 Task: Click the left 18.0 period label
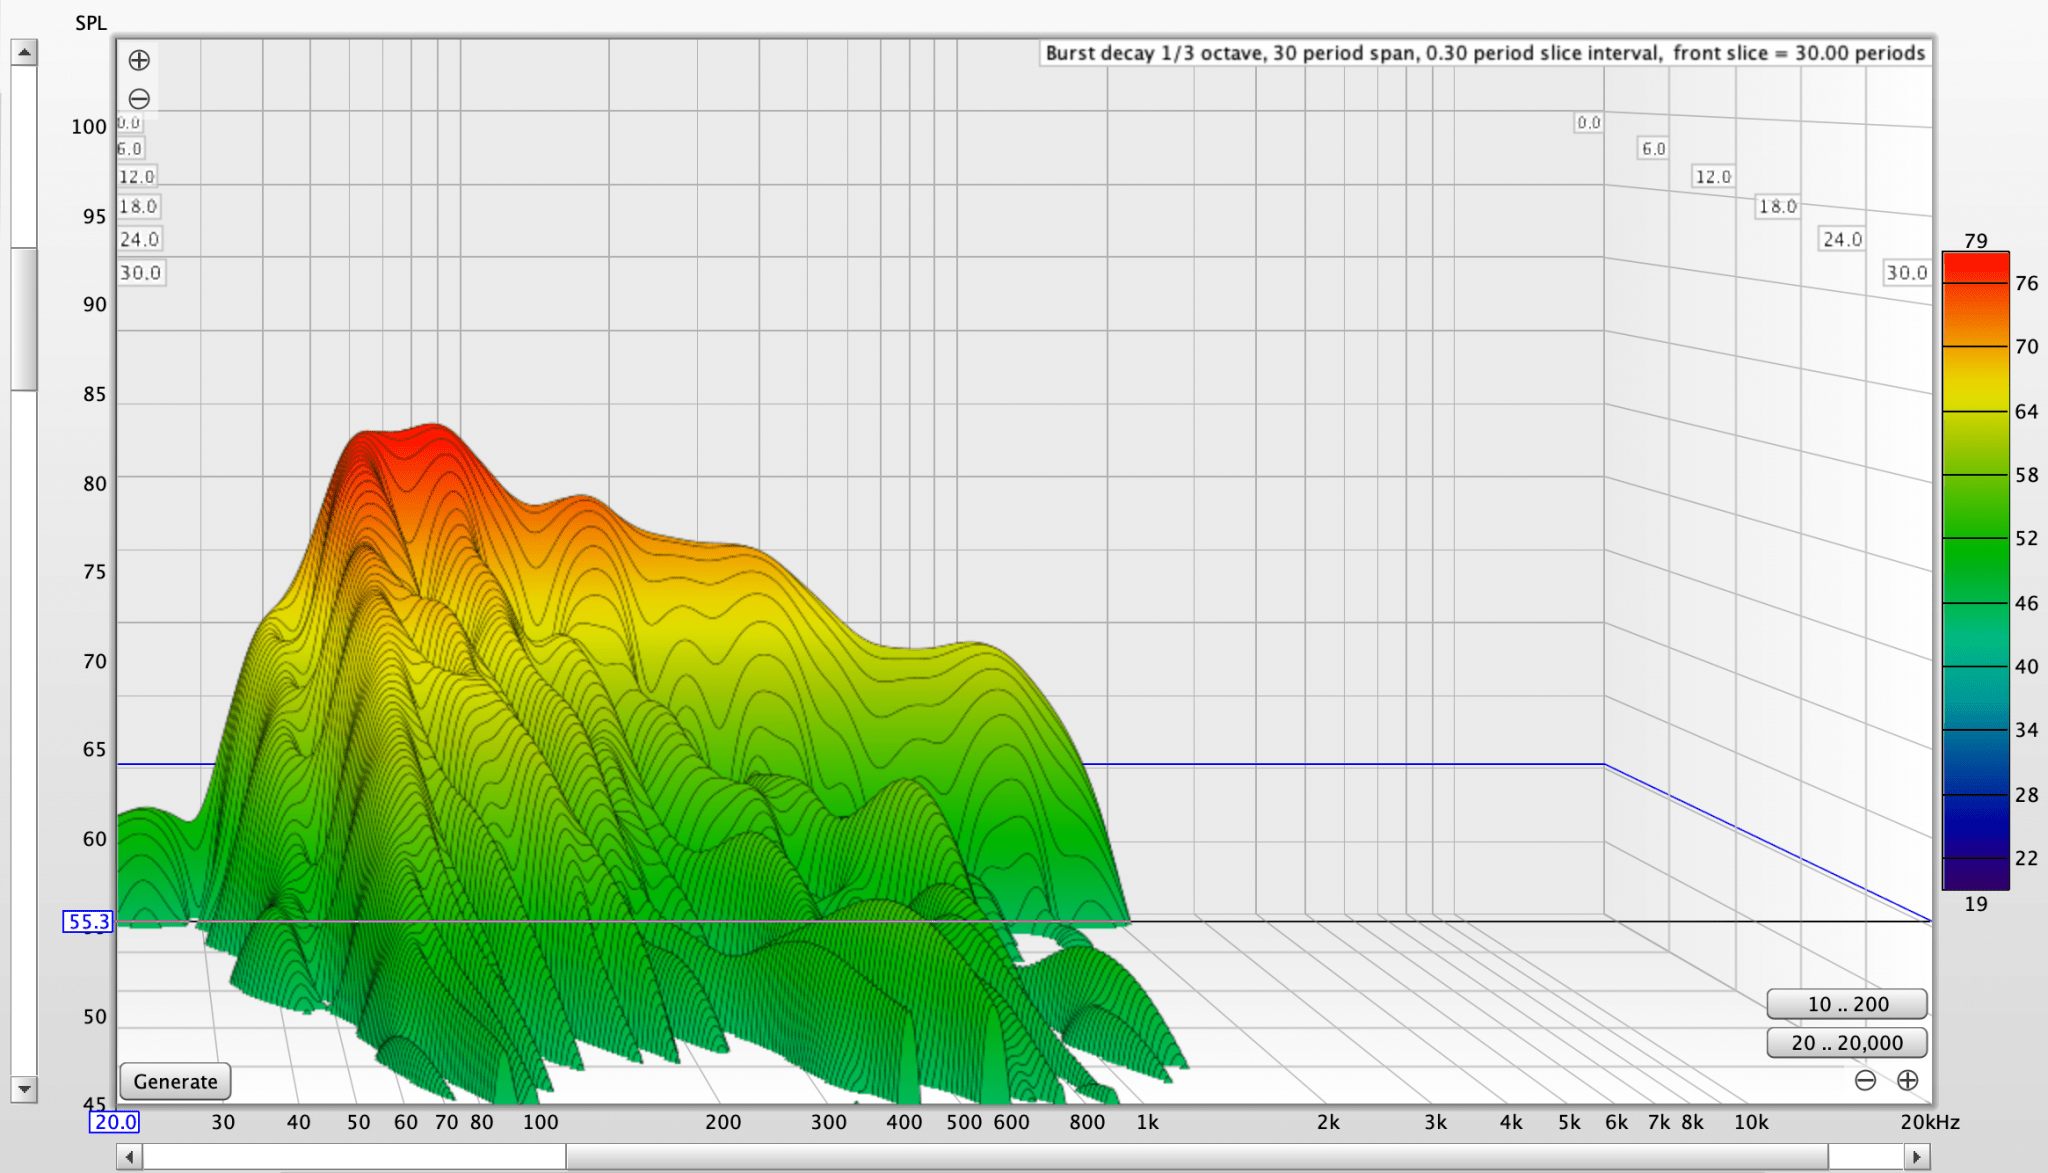tap(138, 206)
